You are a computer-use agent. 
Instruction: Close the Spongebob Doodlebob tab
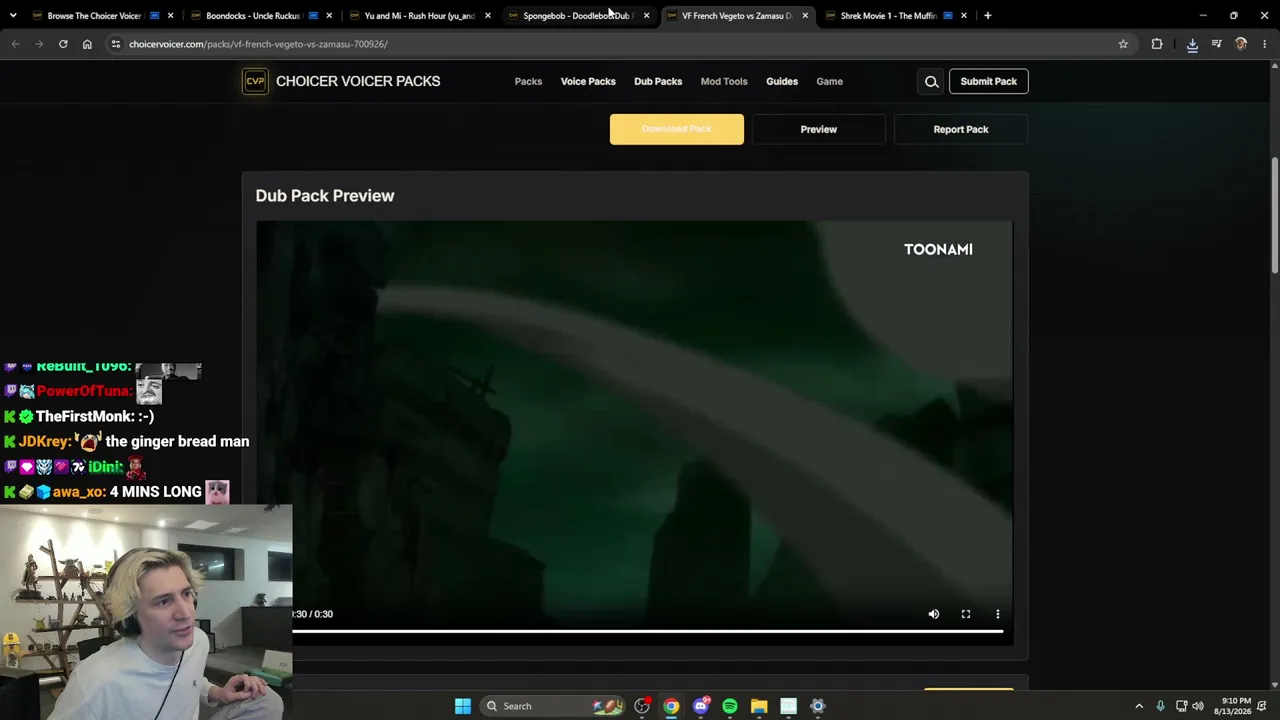click(646, 16)
